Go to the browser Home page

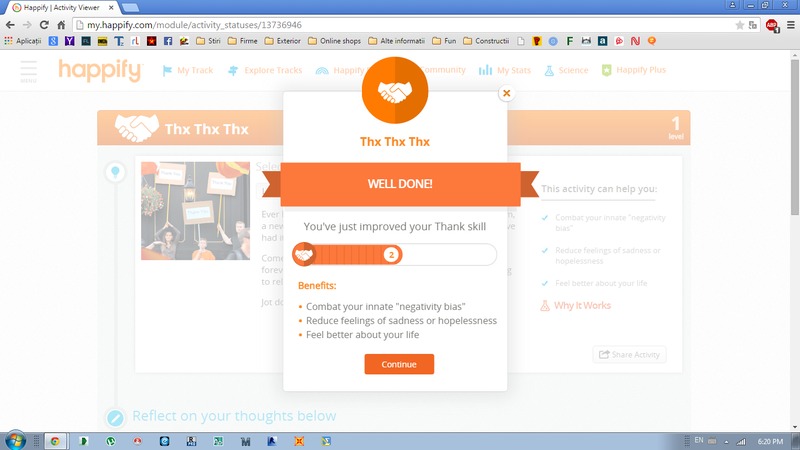61,25
